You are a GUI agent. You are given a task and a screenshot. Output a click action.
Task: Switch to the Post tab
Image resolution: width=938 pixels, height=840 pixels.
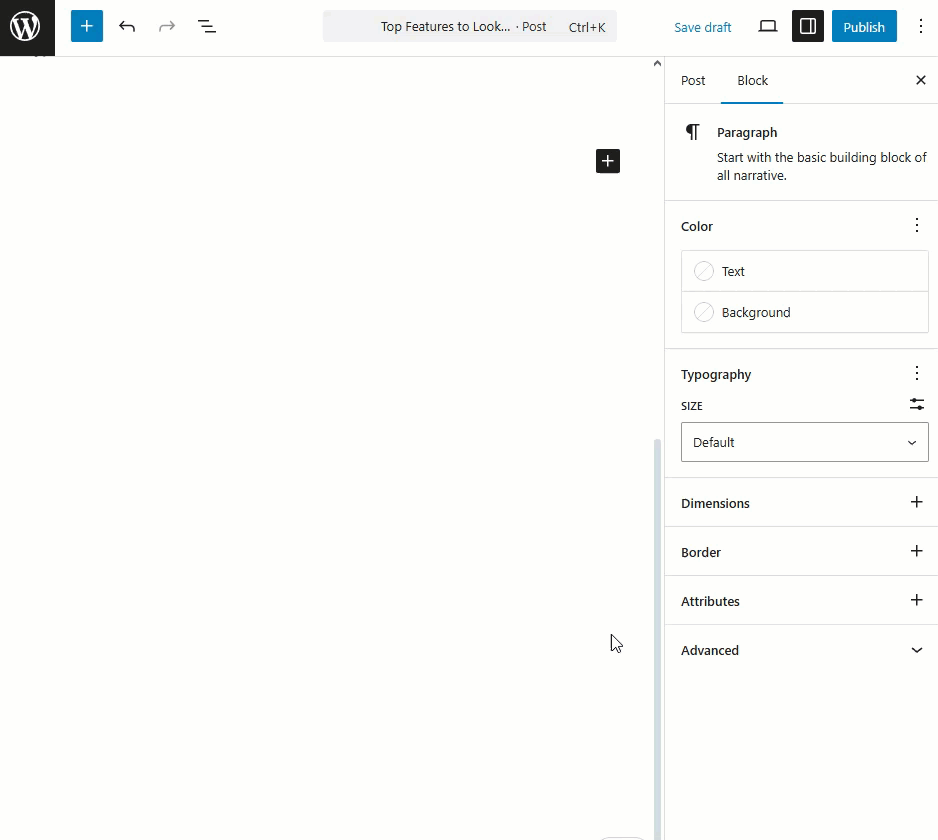coord(693,81)
